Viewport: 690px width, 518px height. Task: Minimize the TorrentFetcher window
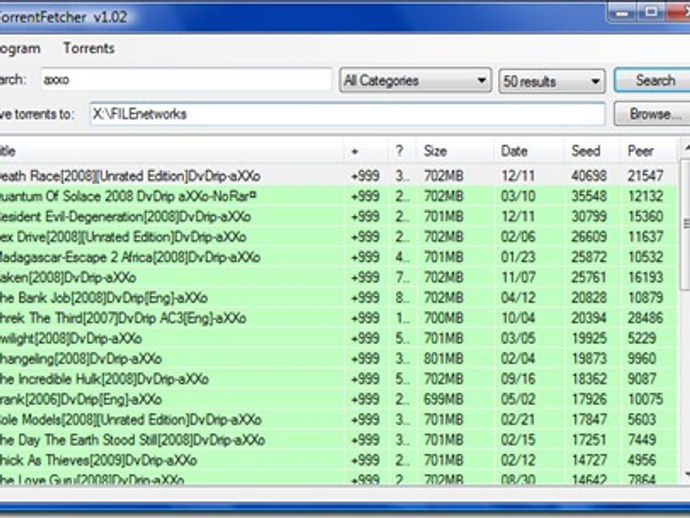coord(622,12)
